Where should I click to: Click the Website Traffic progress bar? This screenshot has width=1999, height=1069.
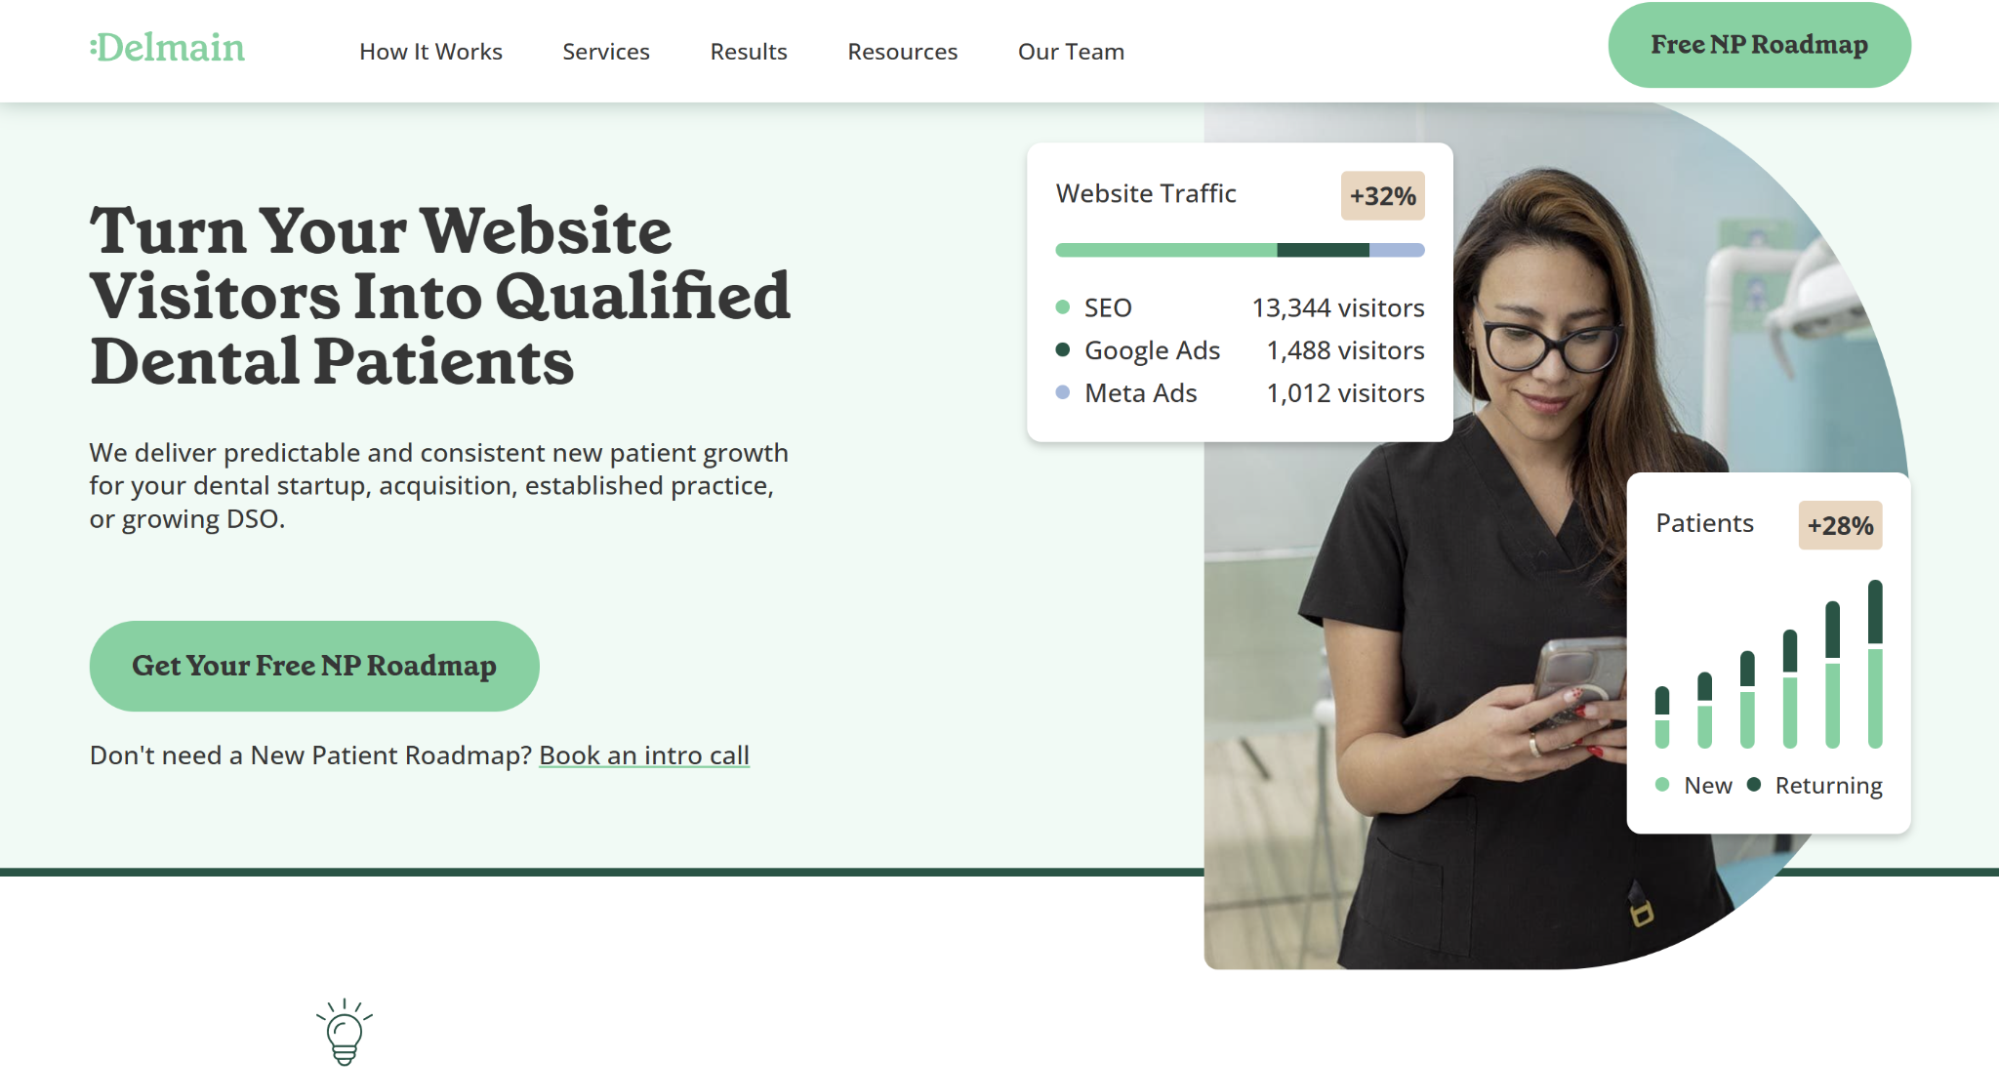(x=1240, y=250)
